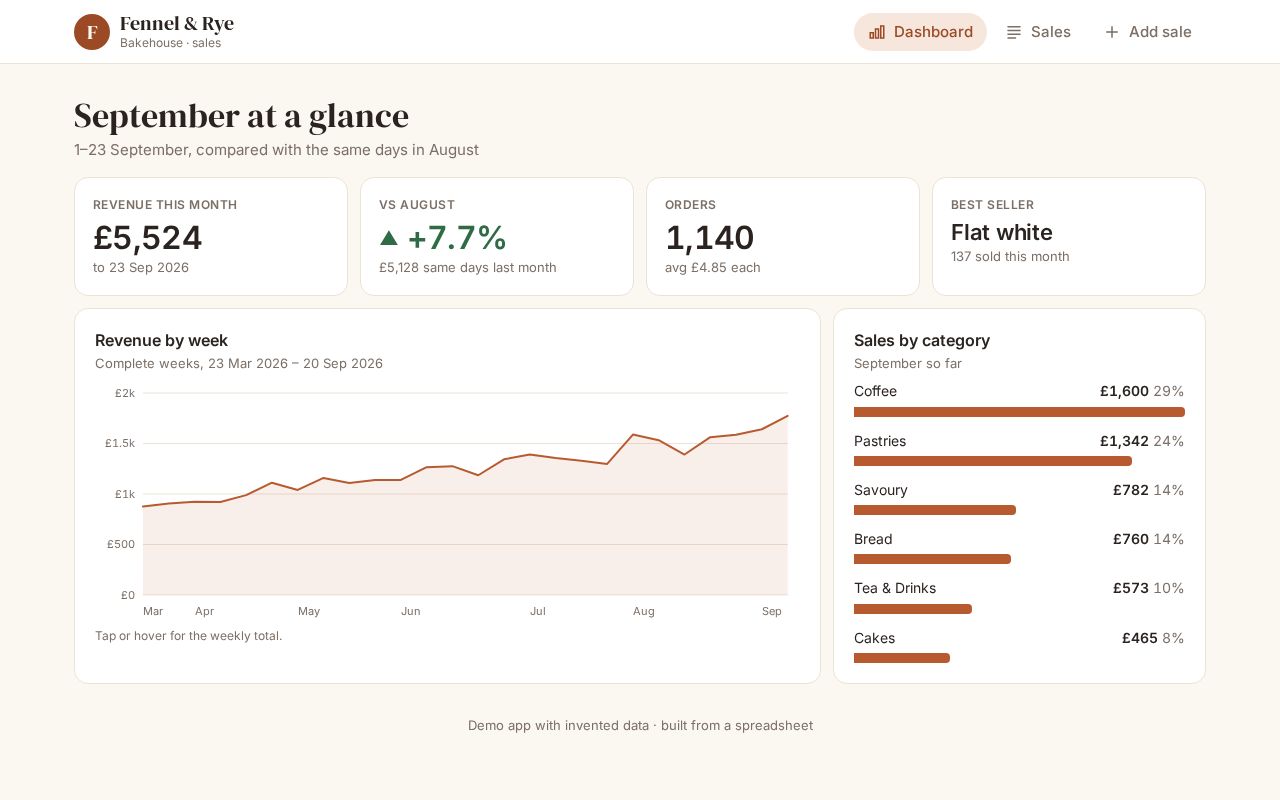Click the £1.5k axis label
This screenshot has width=1280, height=800.
(120, 443)
